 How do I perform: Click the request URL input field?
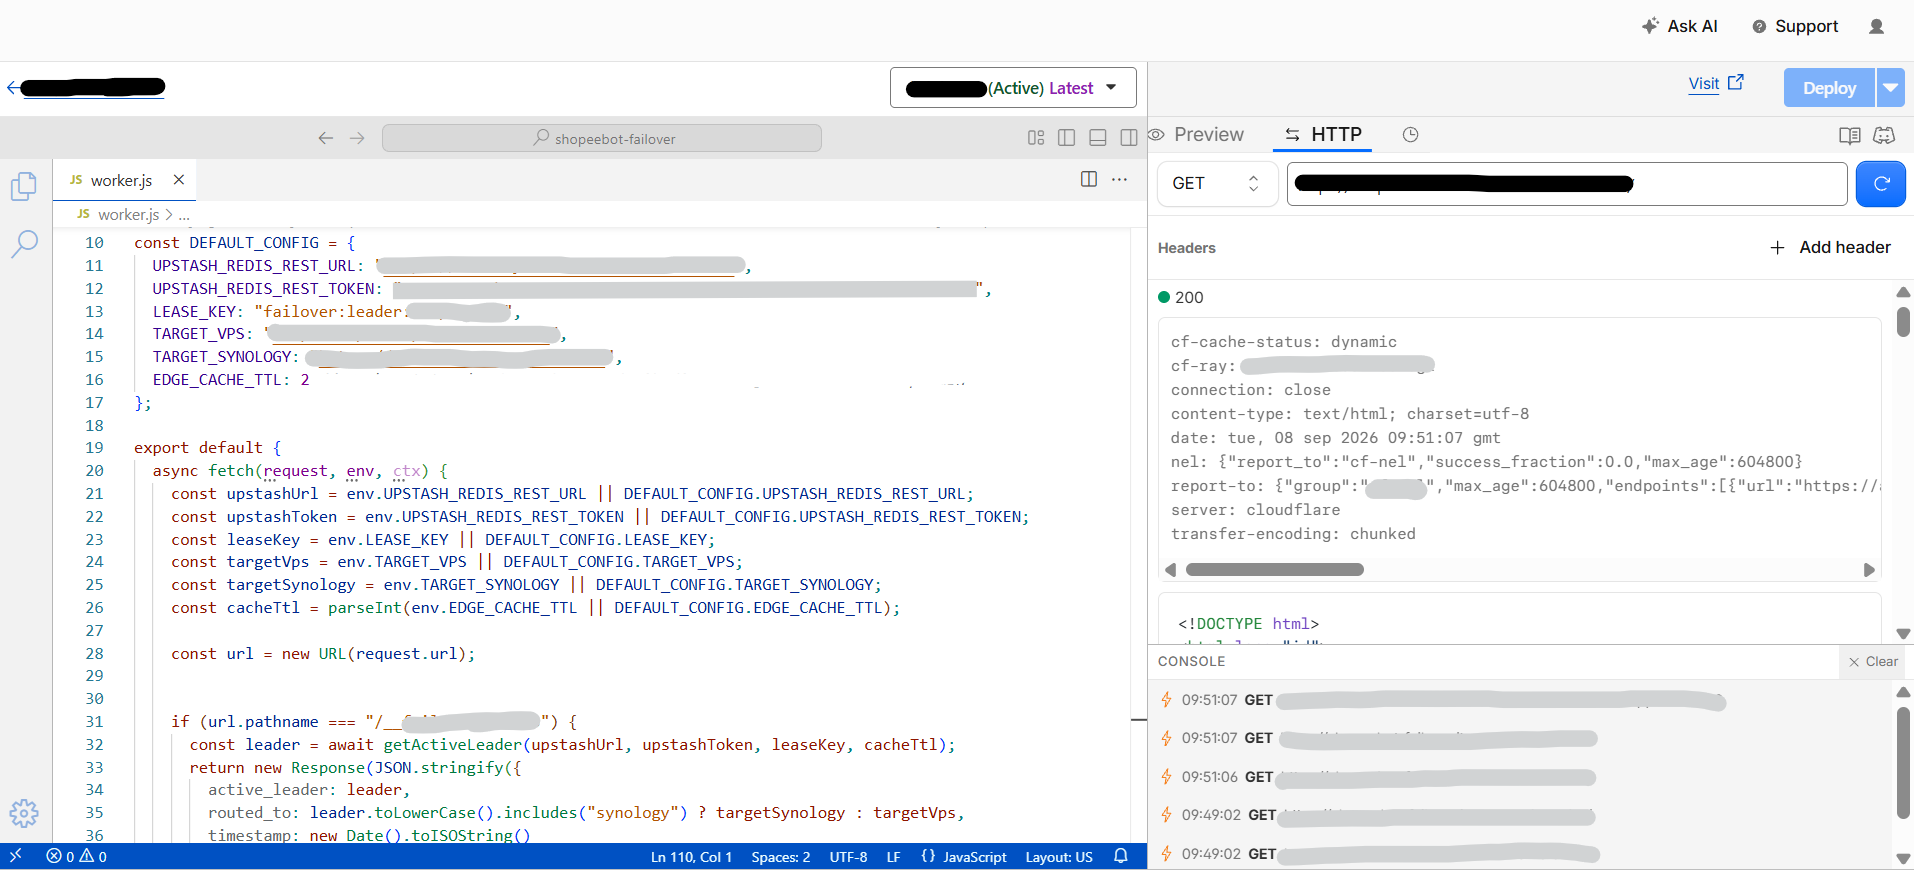click(1567, 184)
